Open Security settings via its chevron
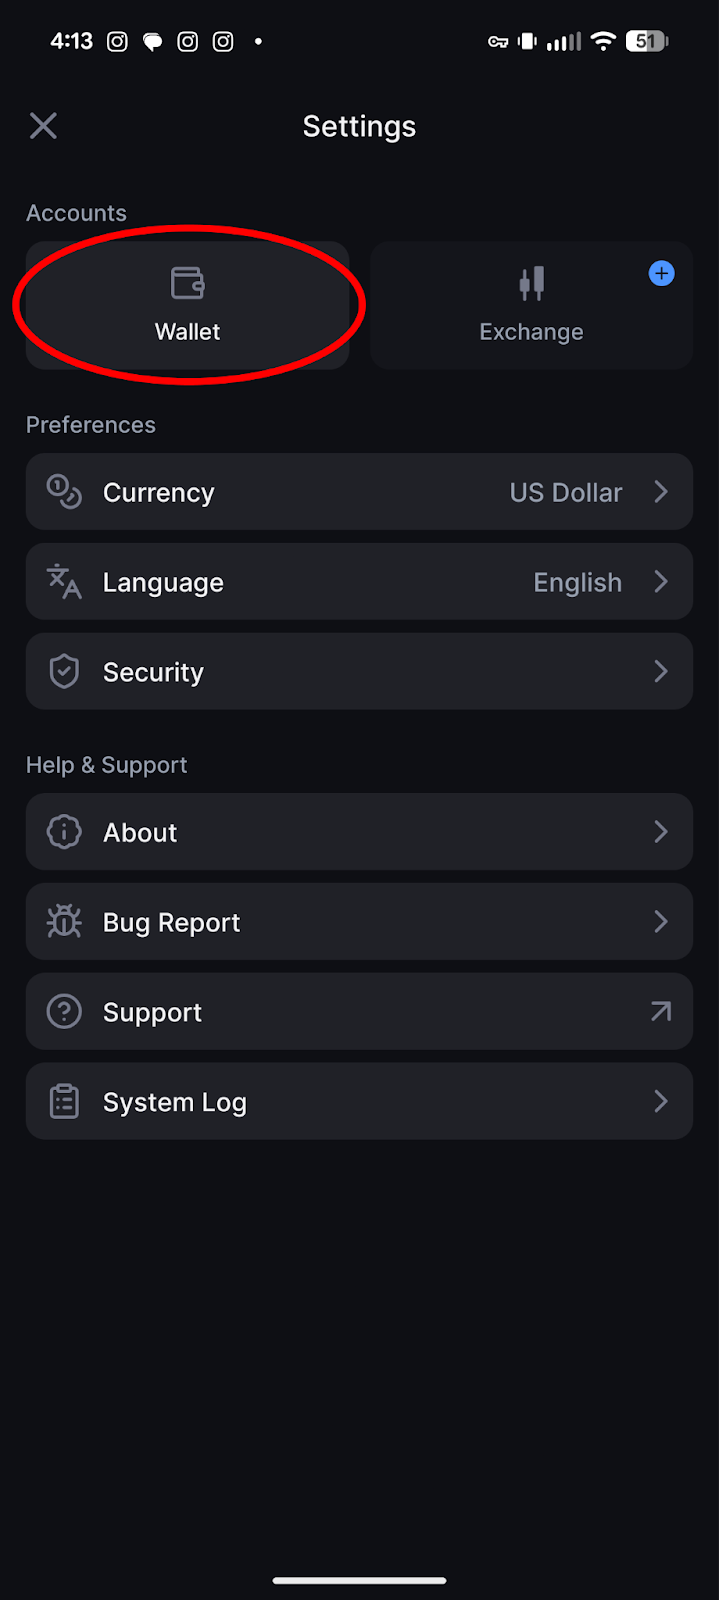 point(661,672)
